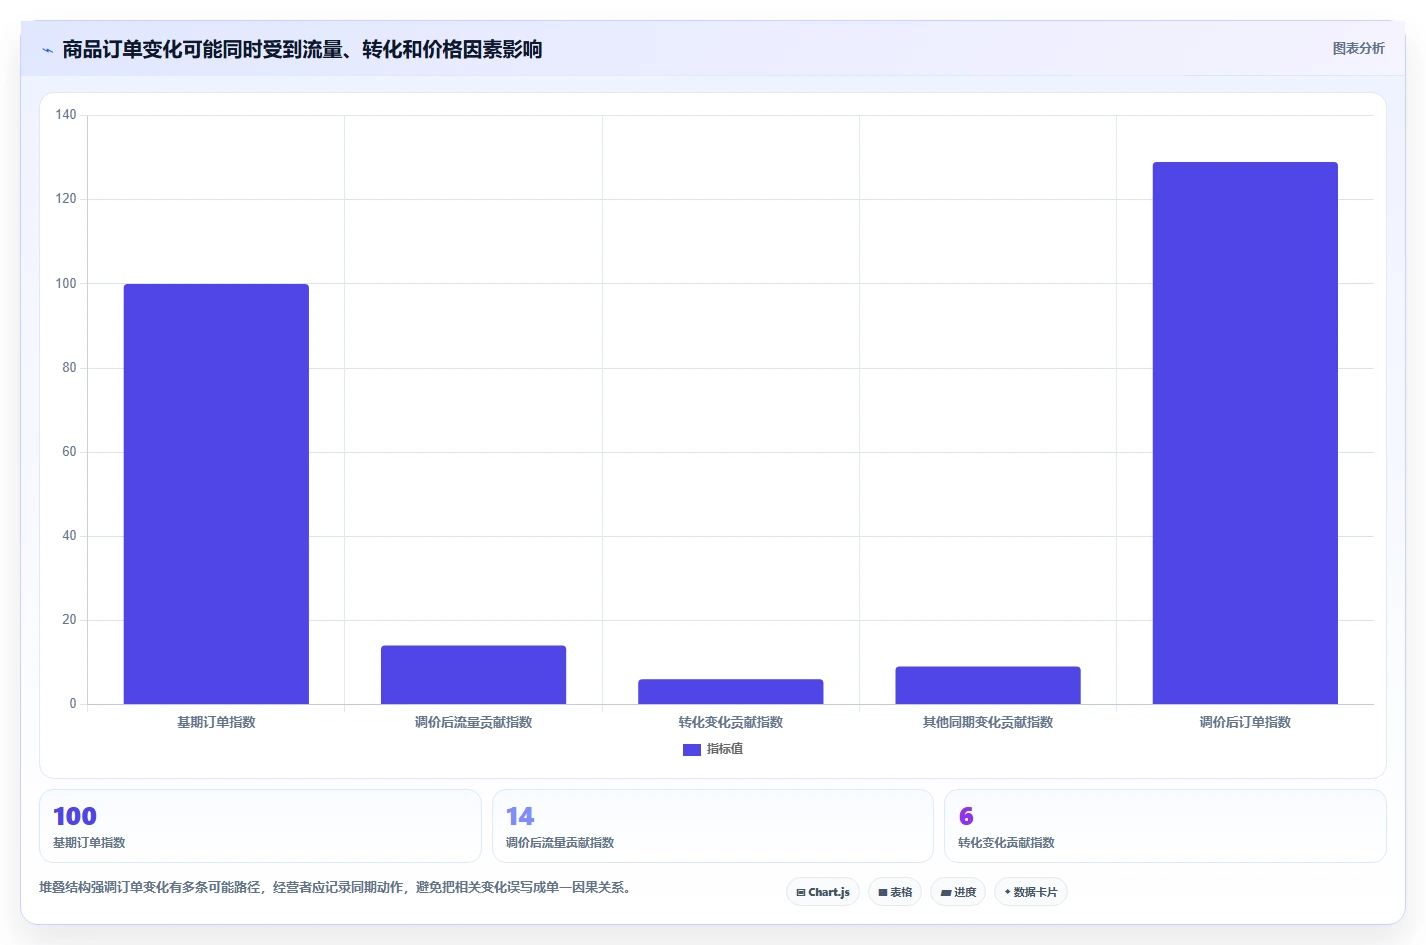Click the y-axis value 60
Screen dimensions: 1426x945
point(69,452)
